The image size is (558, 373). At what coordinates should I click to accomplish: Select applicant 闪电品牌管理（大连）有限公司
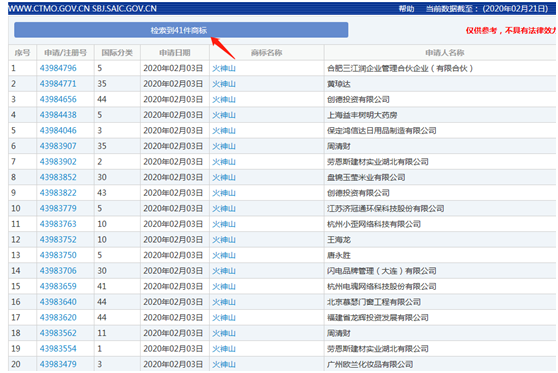(x=381, y=271)
